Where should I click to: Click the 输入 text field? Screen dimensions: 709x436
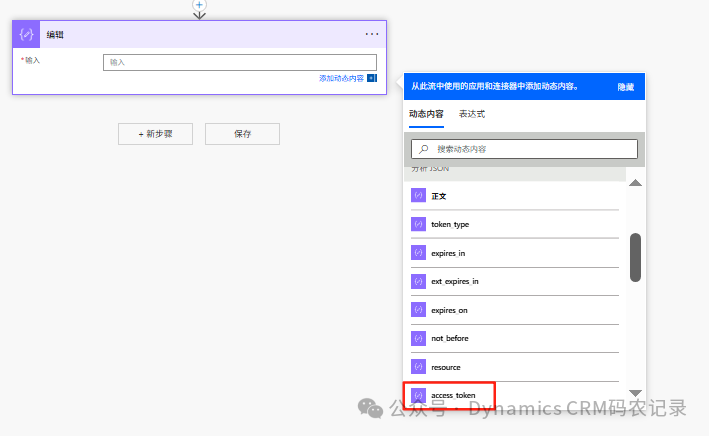[240, 62]
